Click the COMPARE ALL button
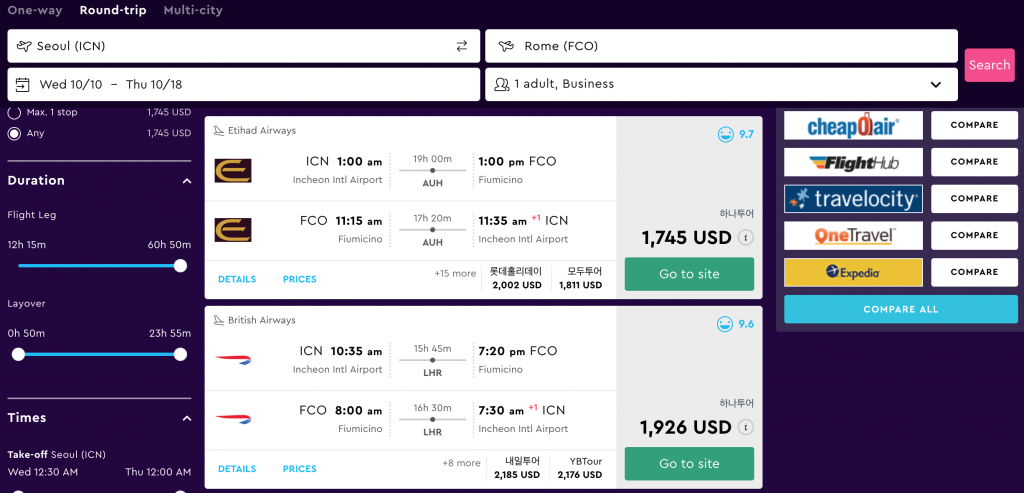The image size is (1024, 493). 901,310
